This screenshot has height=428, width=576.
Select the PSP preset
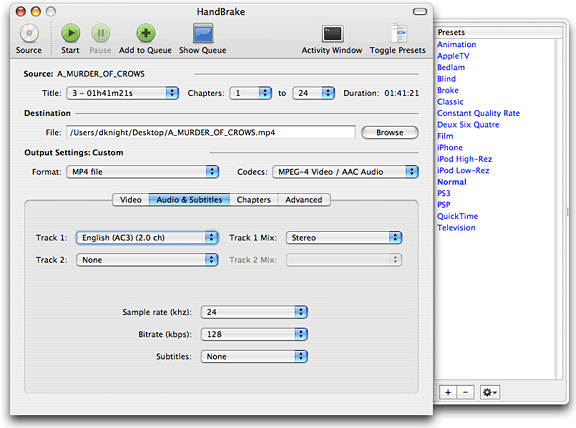click(444, 205)
